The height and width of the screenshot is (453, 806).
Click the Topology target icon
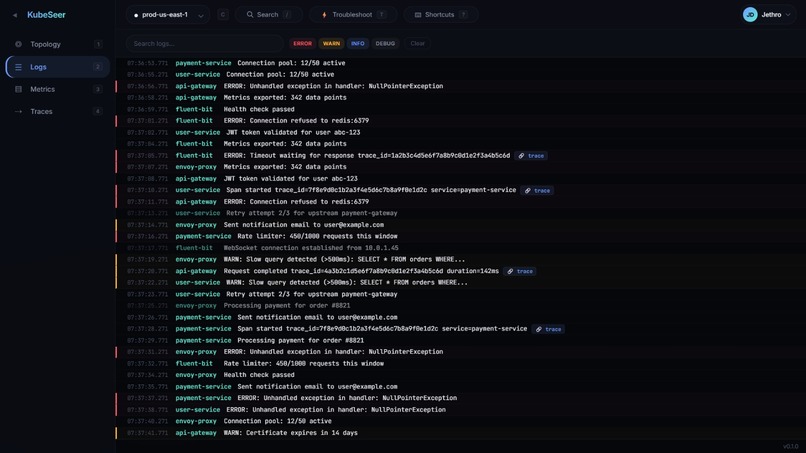pyautogui.click(x=19, y=44)
